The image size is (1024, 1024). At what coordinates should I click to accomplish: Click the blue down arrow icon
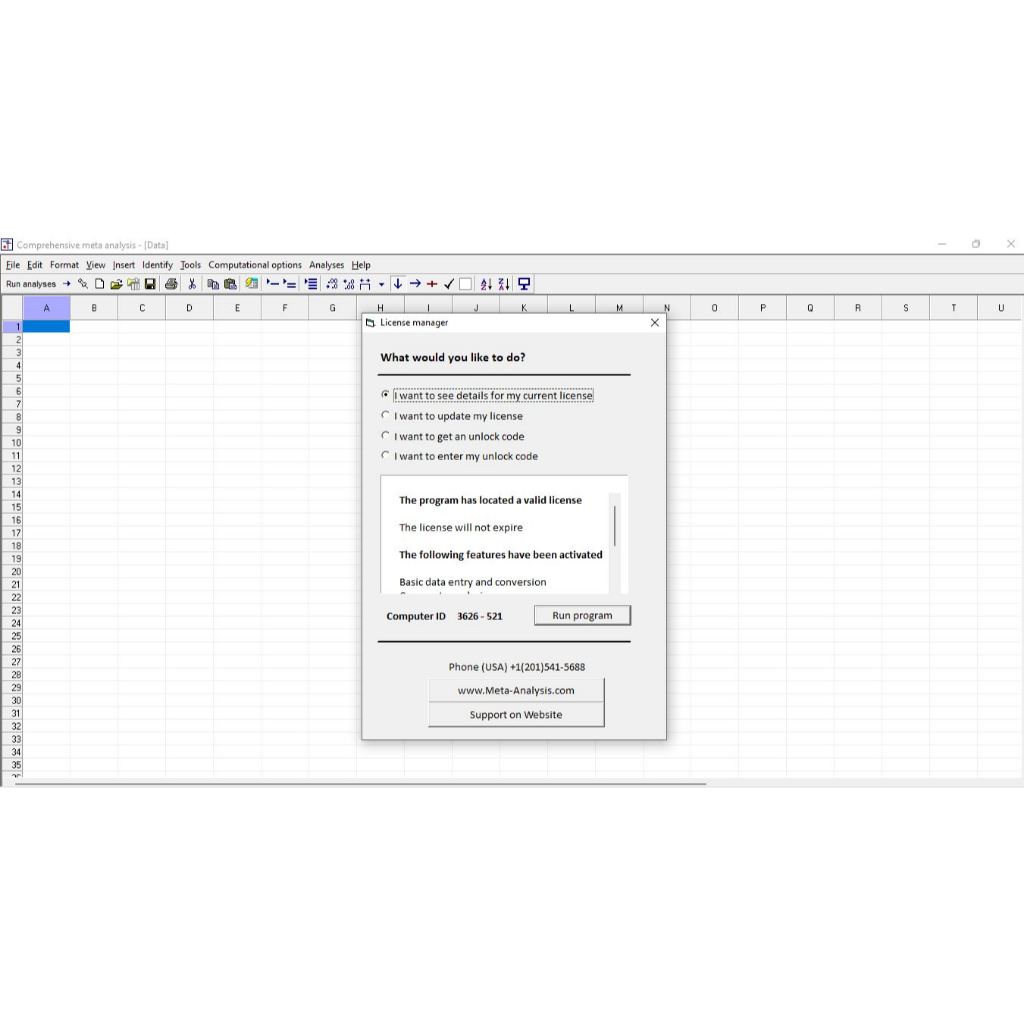(x=398, y=284)
